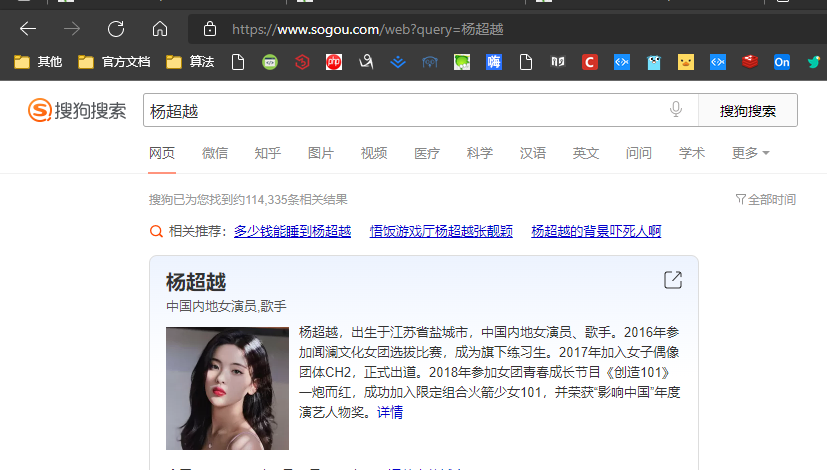
Task: Click the subtitle 中国内地女演员,歌手
Action: coord(226,306)
